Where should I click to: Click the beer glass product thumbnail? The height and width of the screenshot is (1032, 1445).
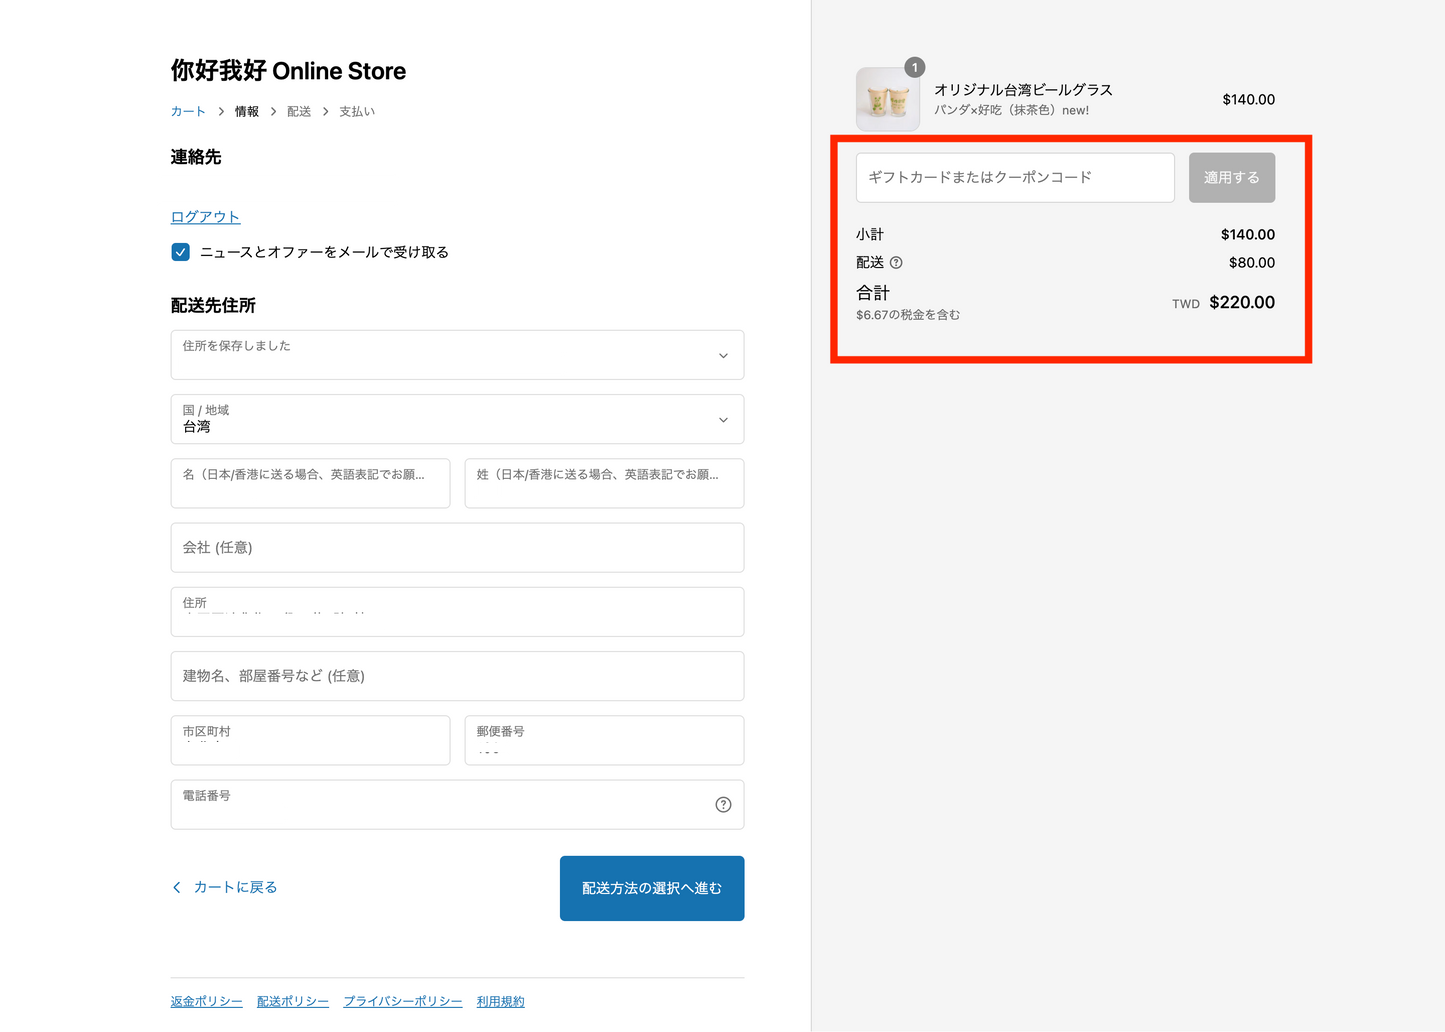tap(887, 101)
